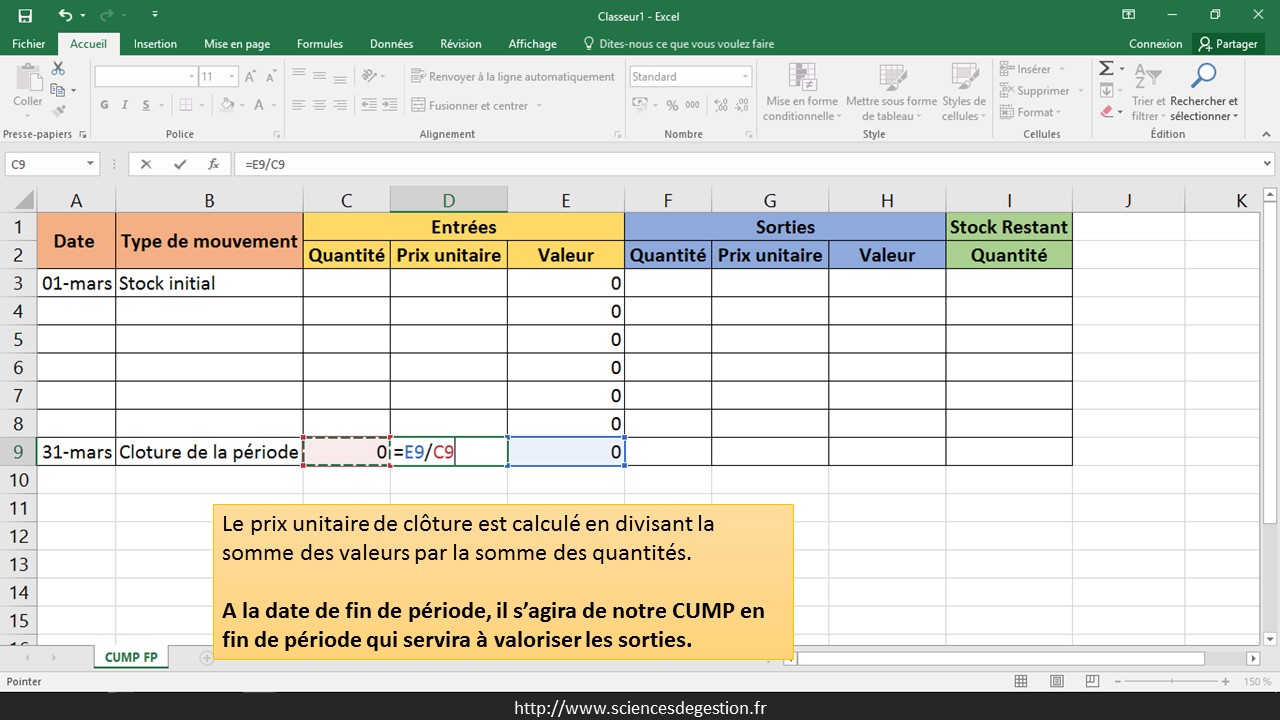Toggle italic I formatting
Viewport: 1280px width, 720px height.
coord(125,105)
